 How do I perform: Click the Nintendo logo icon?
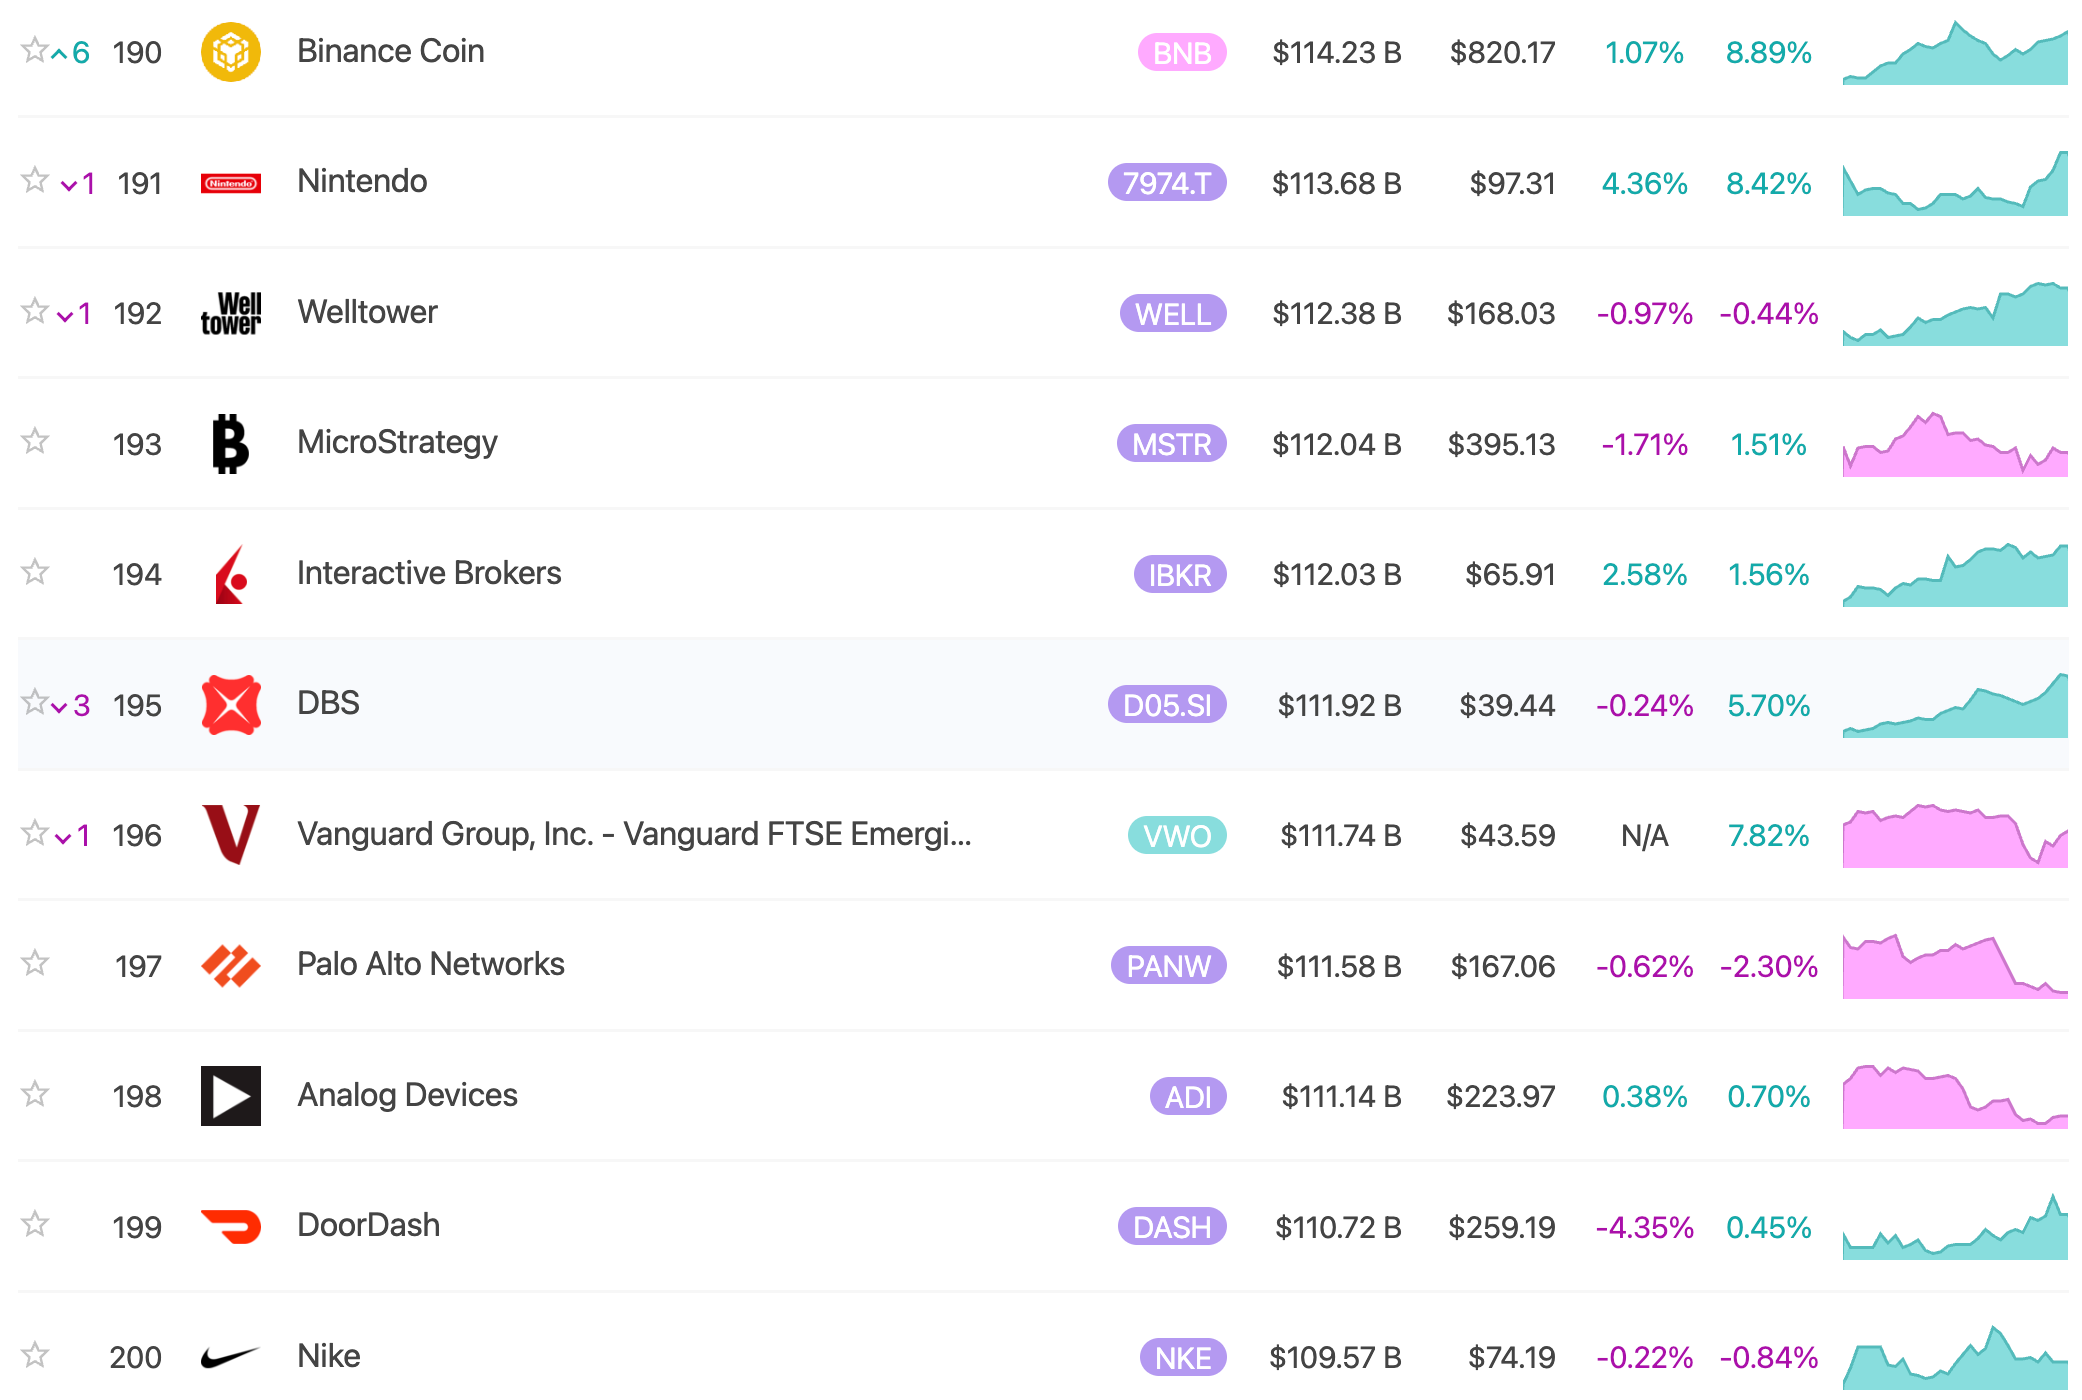(231, 183)
